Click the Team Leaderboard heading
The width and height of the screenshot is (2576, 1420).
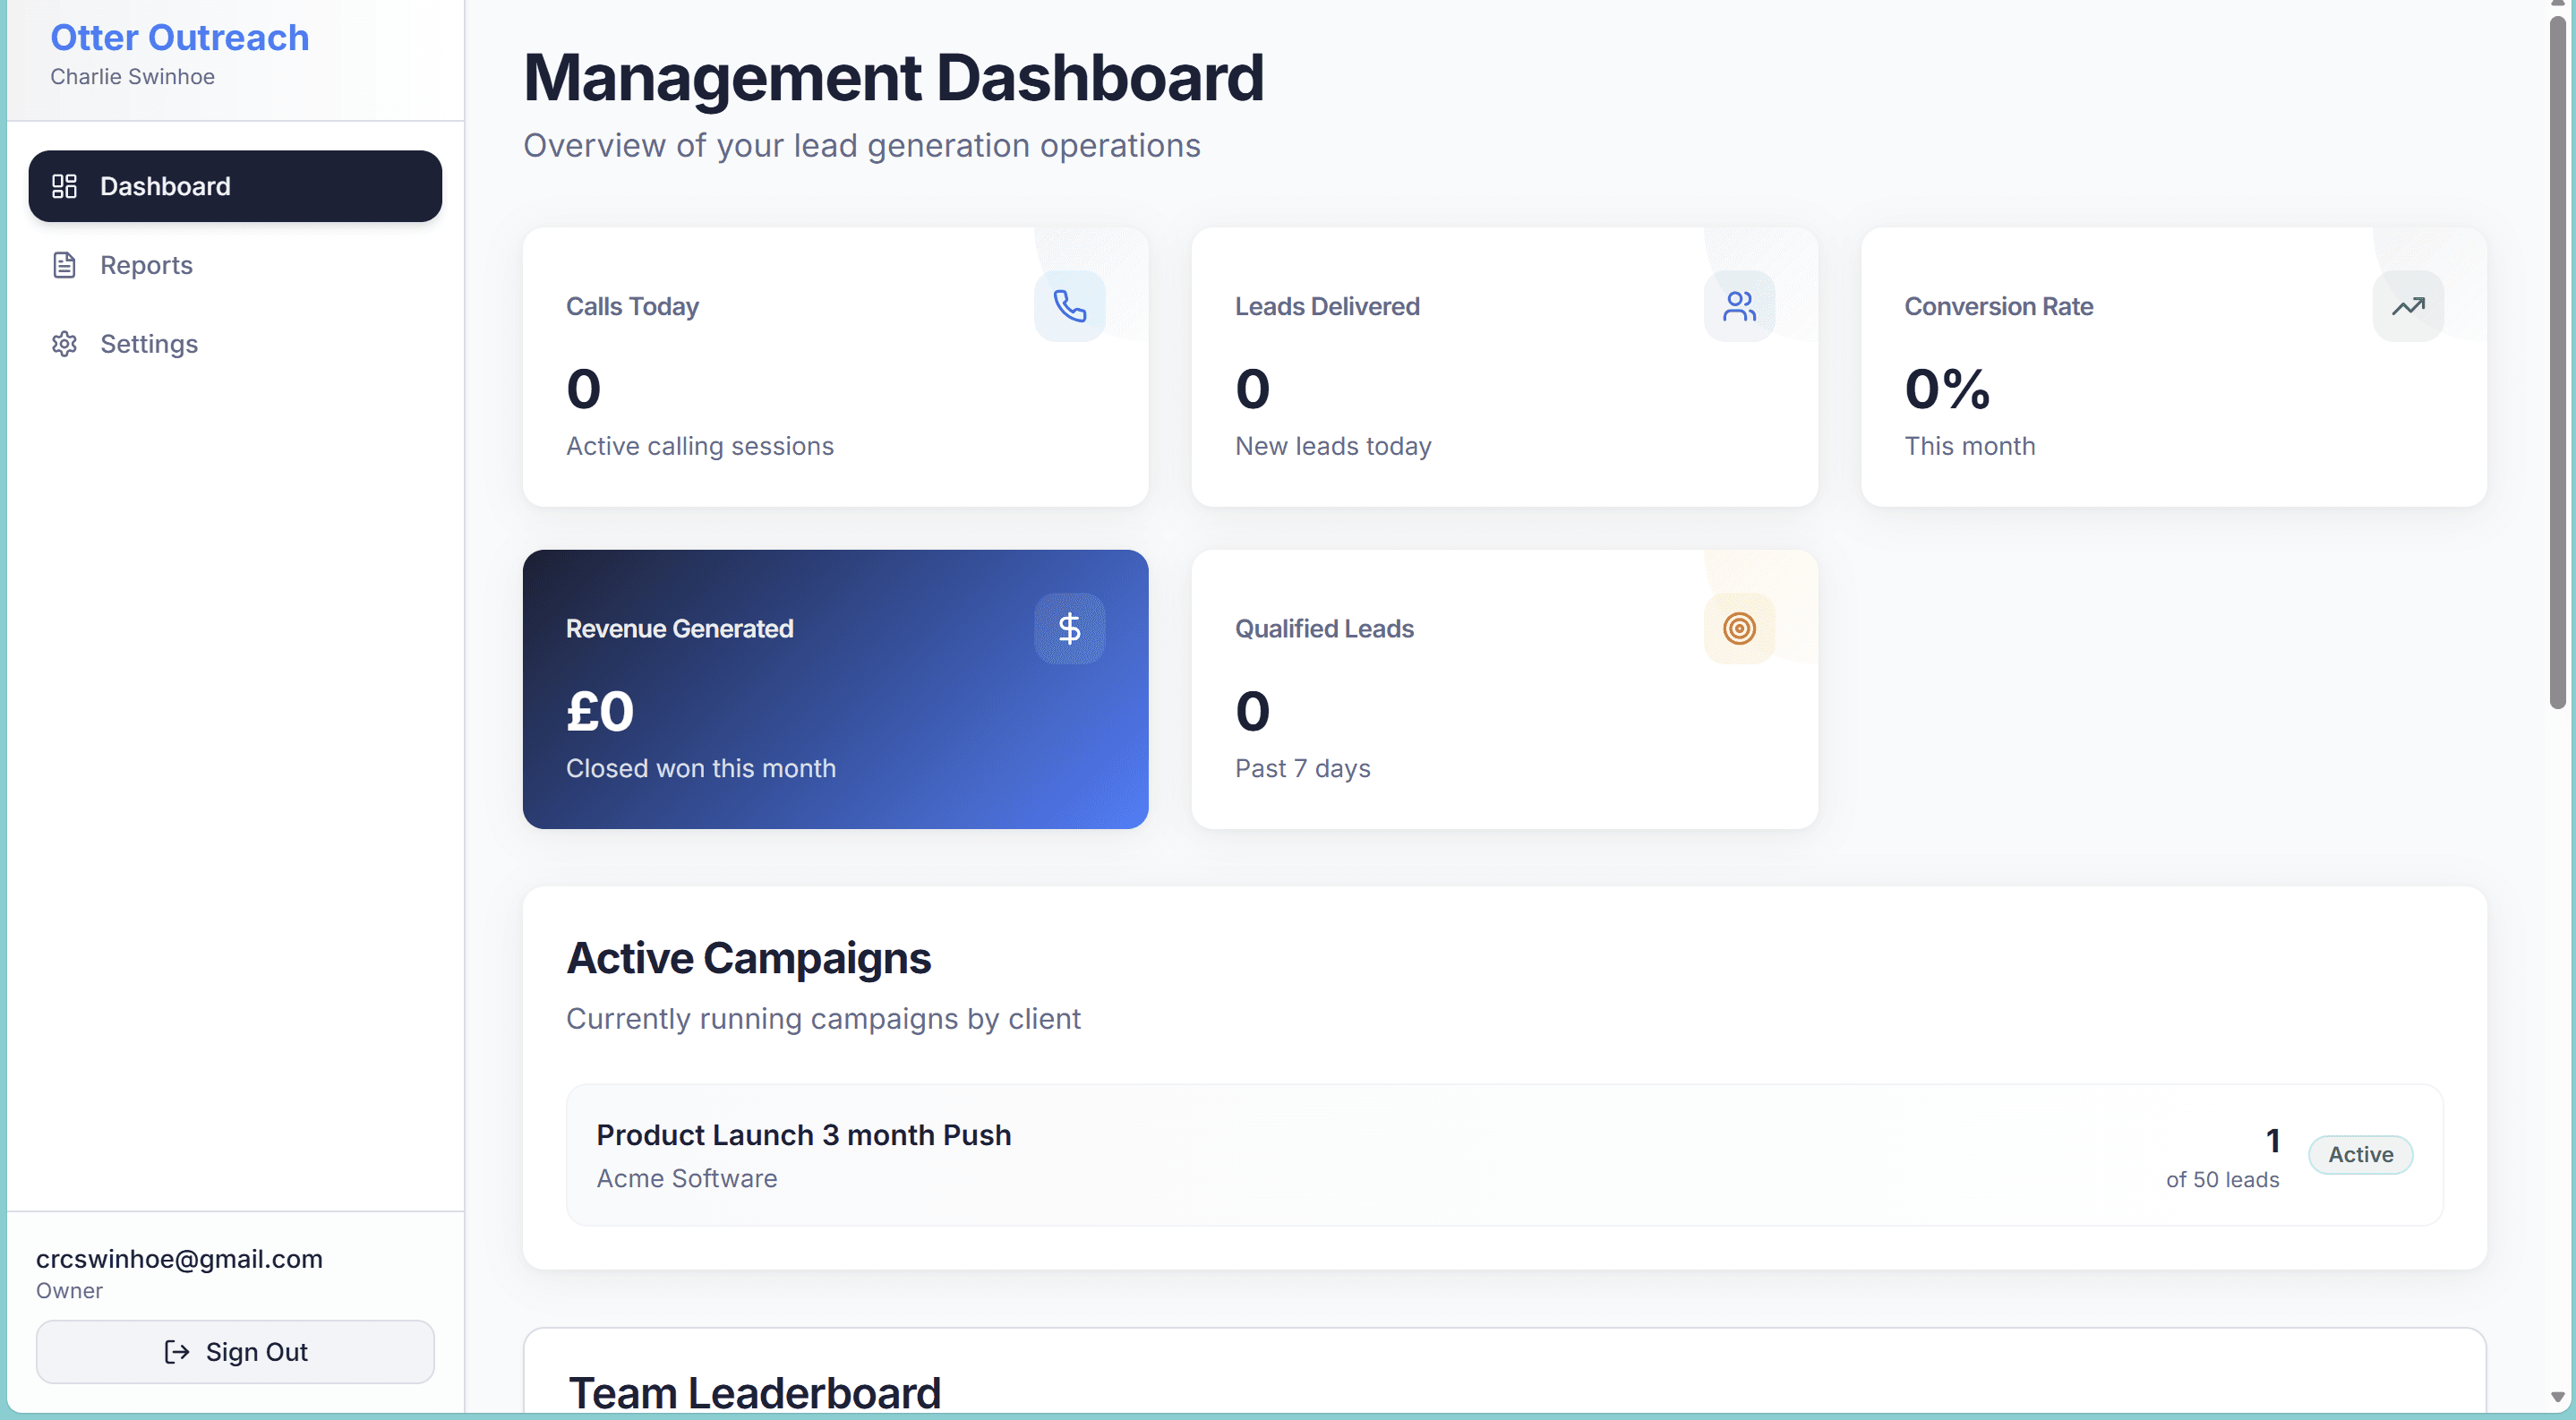point(754,1392)
